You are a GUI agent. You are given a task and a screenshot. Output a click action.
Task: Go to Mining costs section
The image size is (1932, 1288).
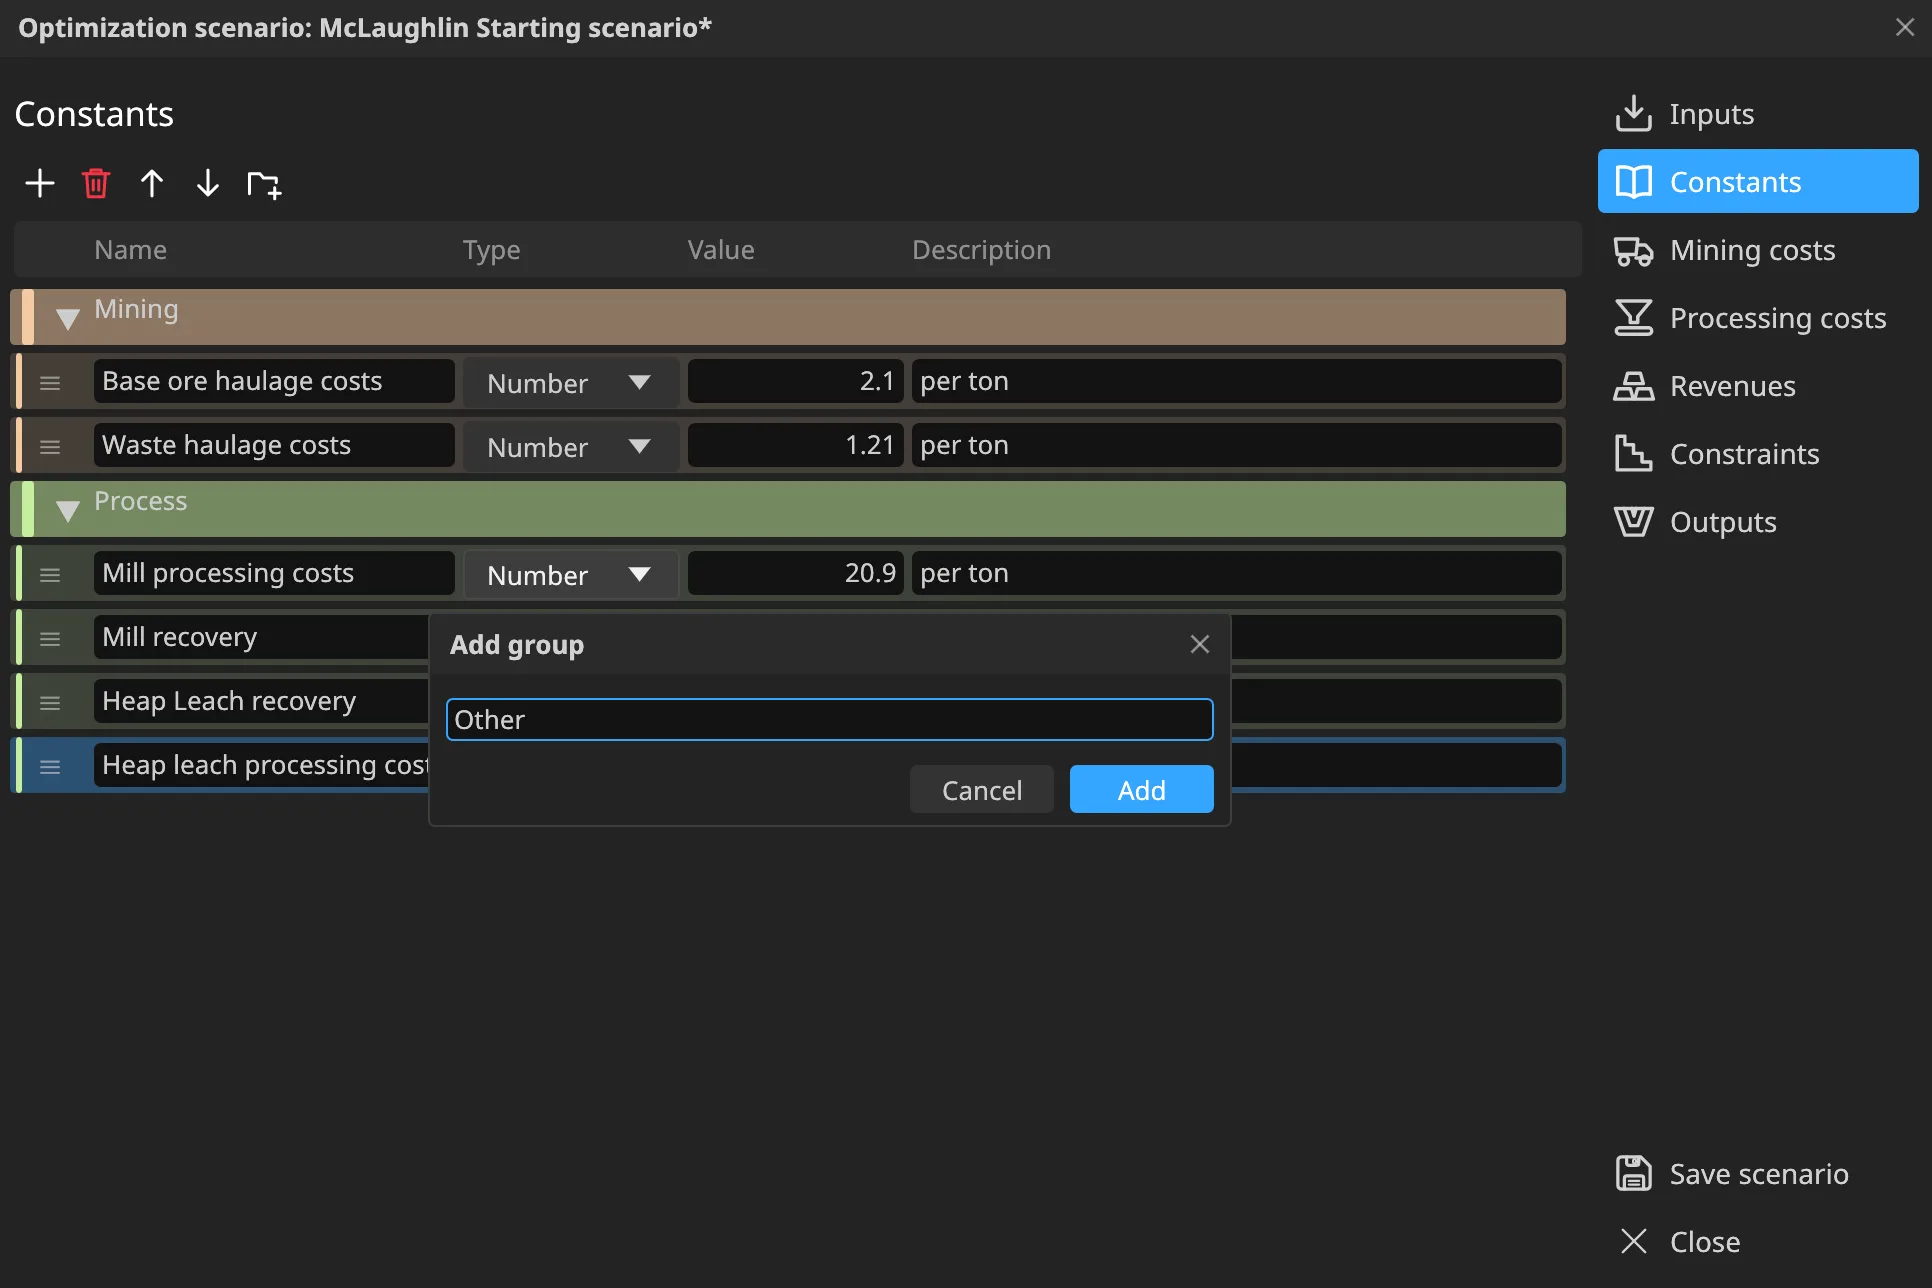click(x=1758, y=250)
